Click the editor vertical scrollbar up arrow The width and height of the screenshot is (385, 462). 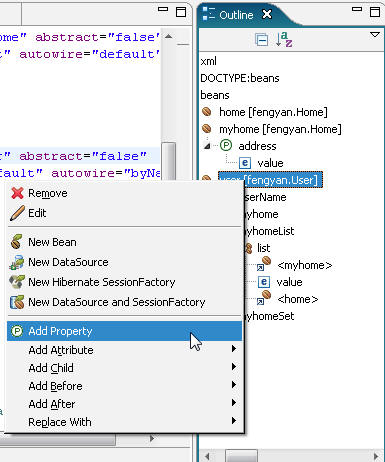[x=169, y=36]
